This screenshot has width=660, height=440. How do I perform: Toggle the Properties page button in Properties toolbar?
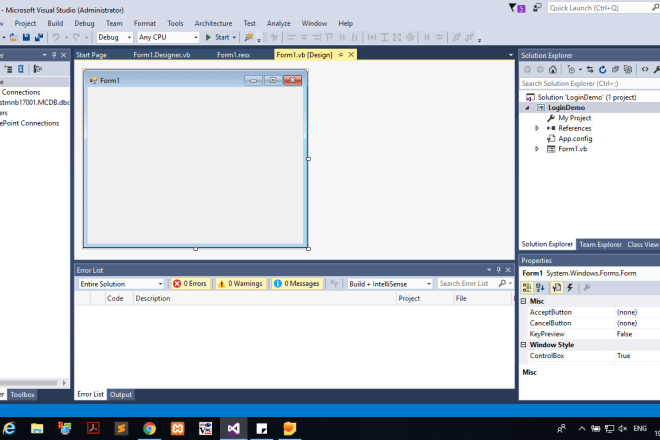(556, 288)
